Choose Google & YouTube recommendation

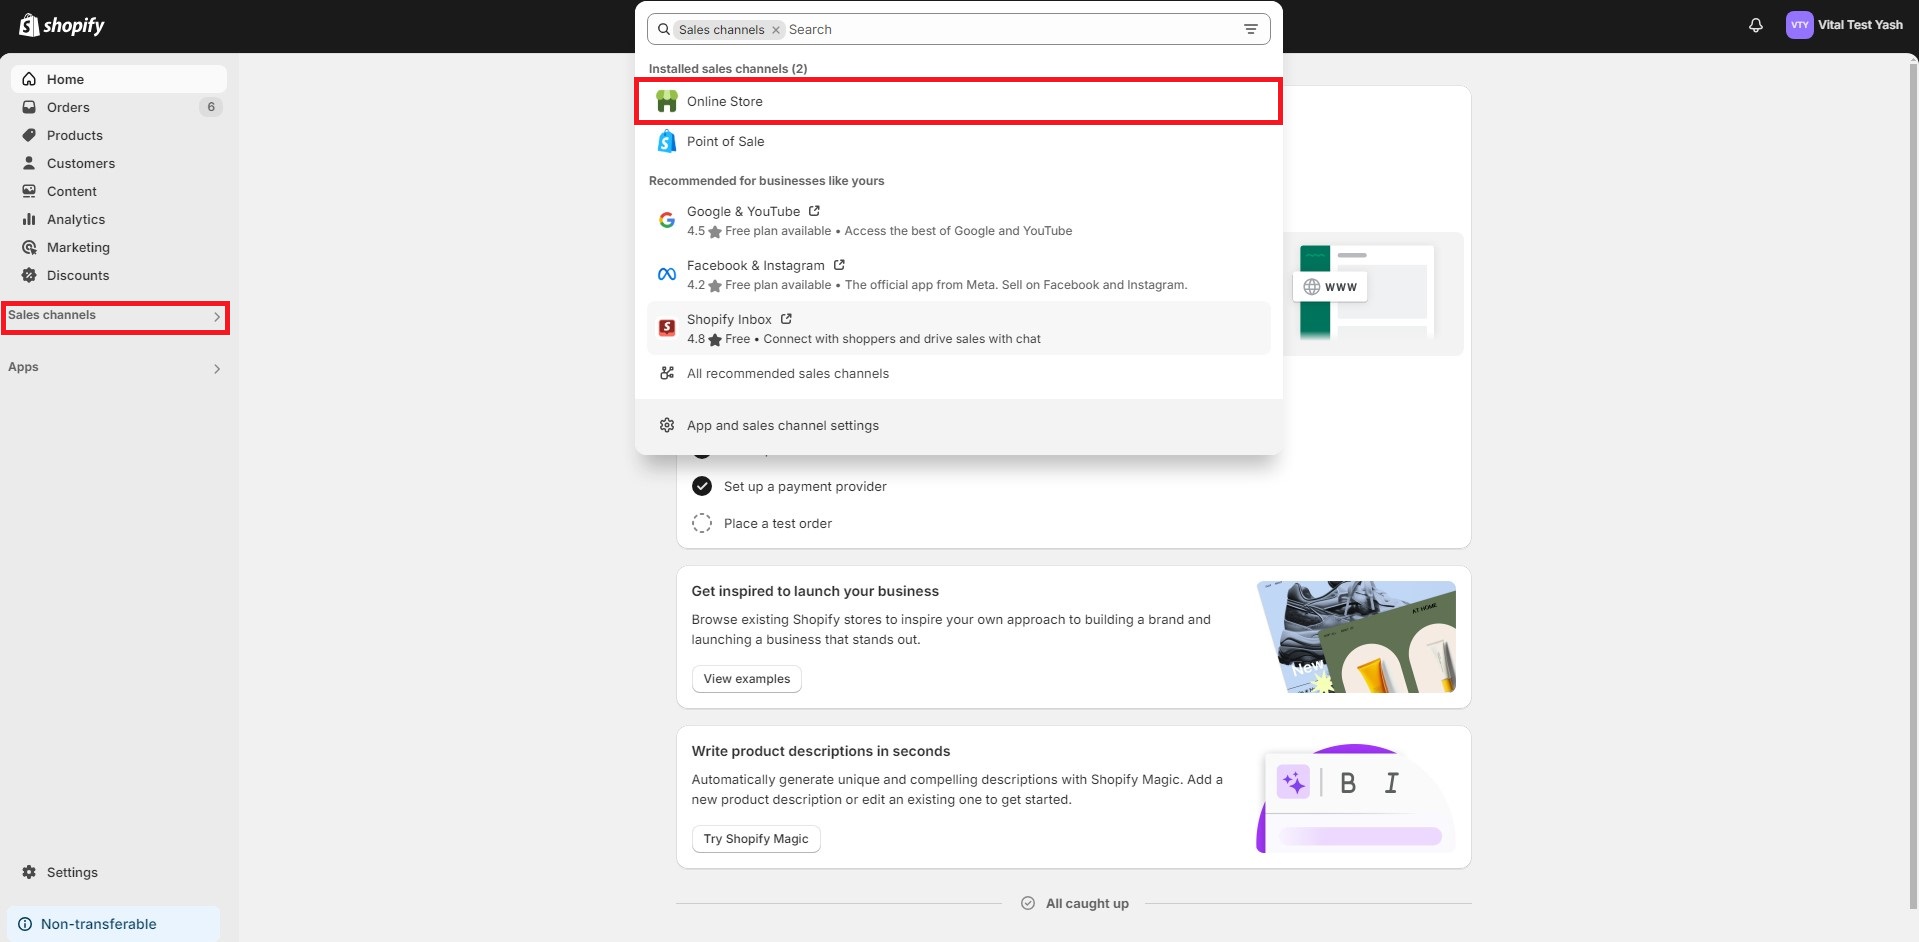pos(958,220)
